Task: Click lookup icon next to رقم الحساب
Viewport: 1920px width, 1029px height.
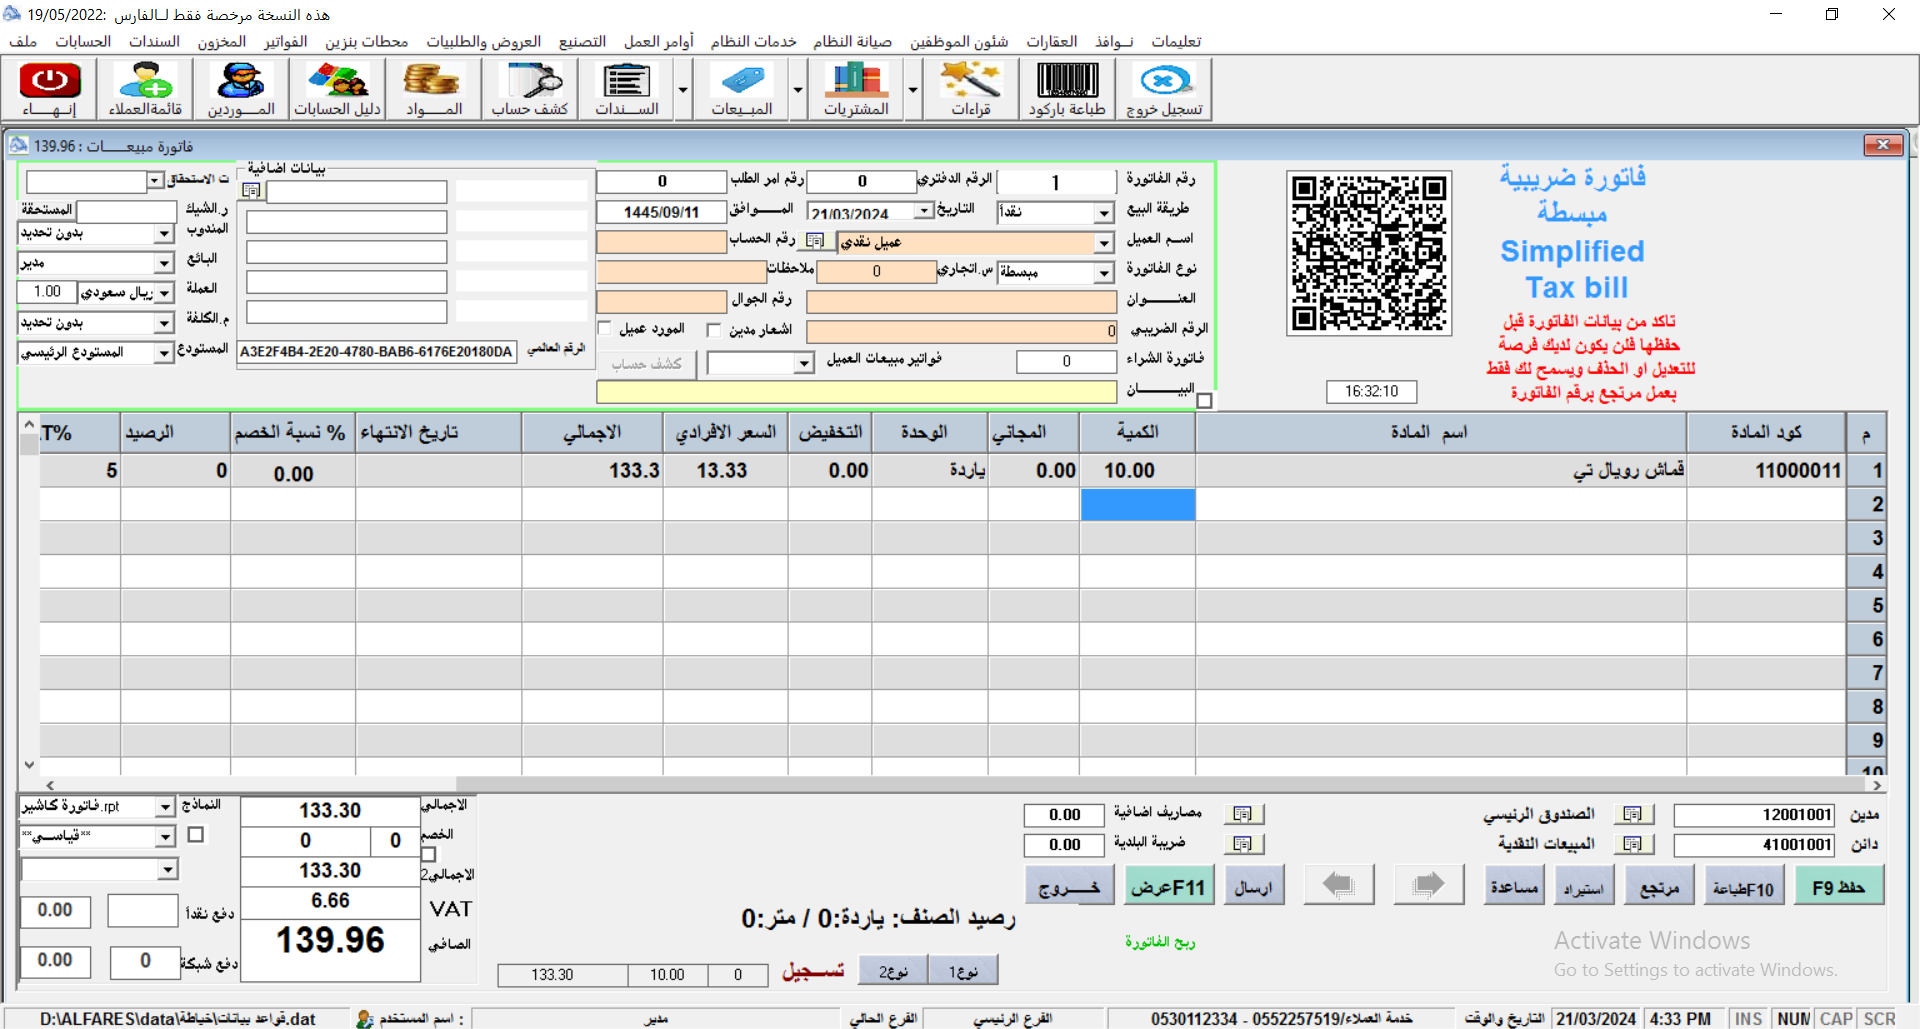Action: coord(815,241)
